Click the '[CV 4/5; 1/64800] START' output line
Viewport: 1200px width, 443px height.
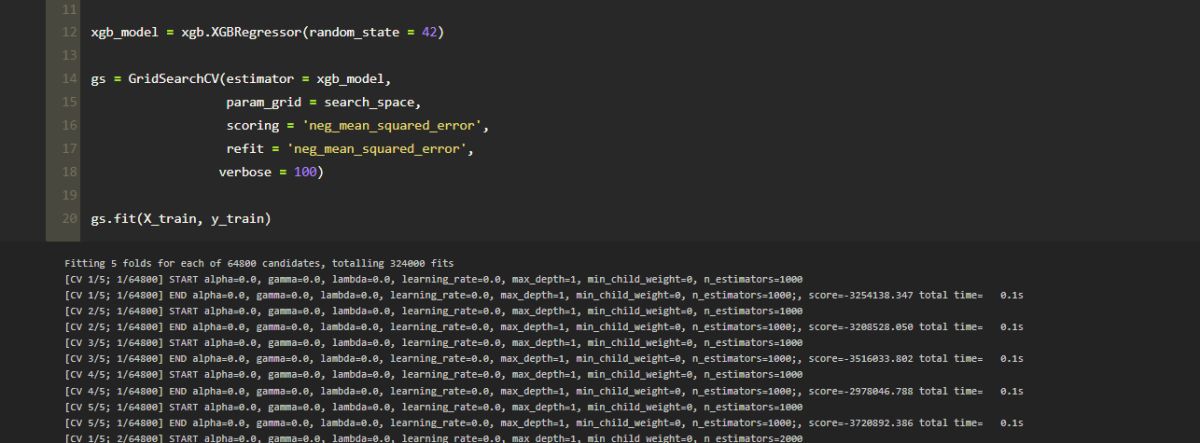click(433, 374)
